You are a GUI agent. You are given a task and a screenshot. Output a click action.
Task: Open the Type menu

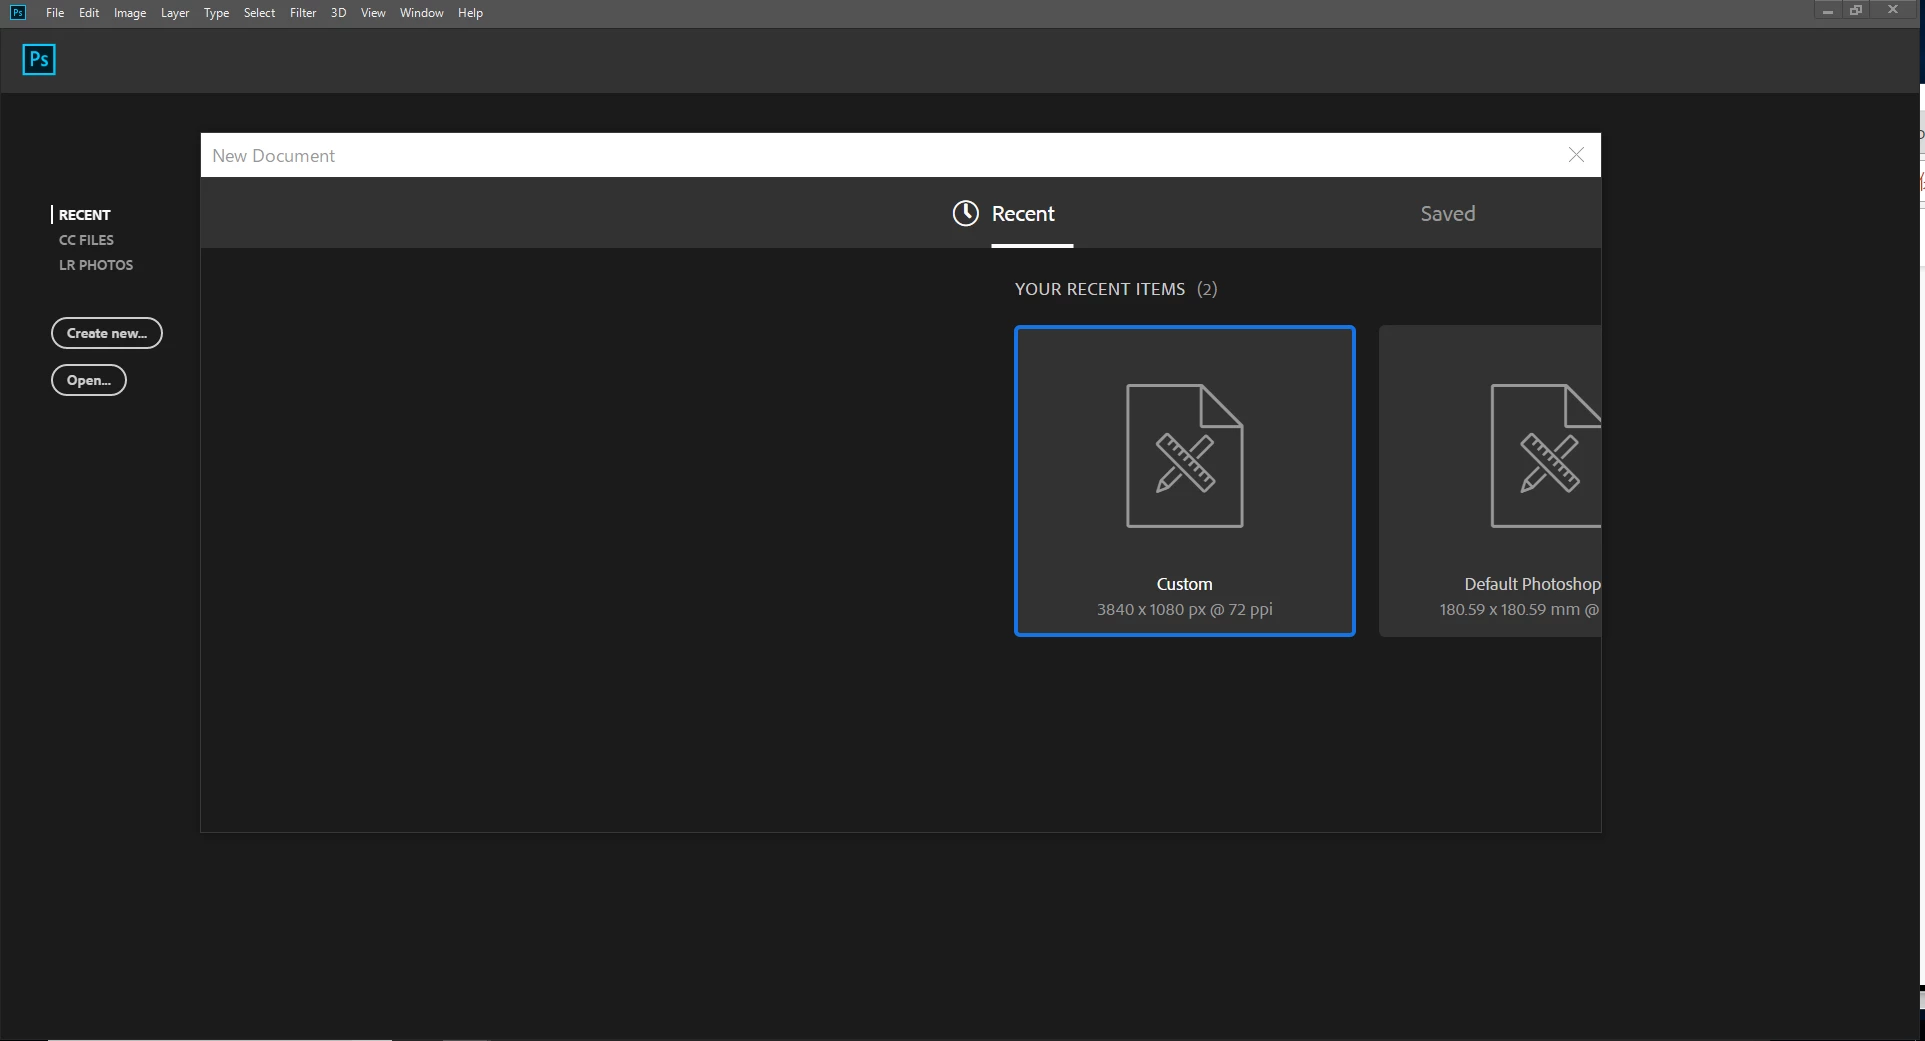[x=216, y=13]
